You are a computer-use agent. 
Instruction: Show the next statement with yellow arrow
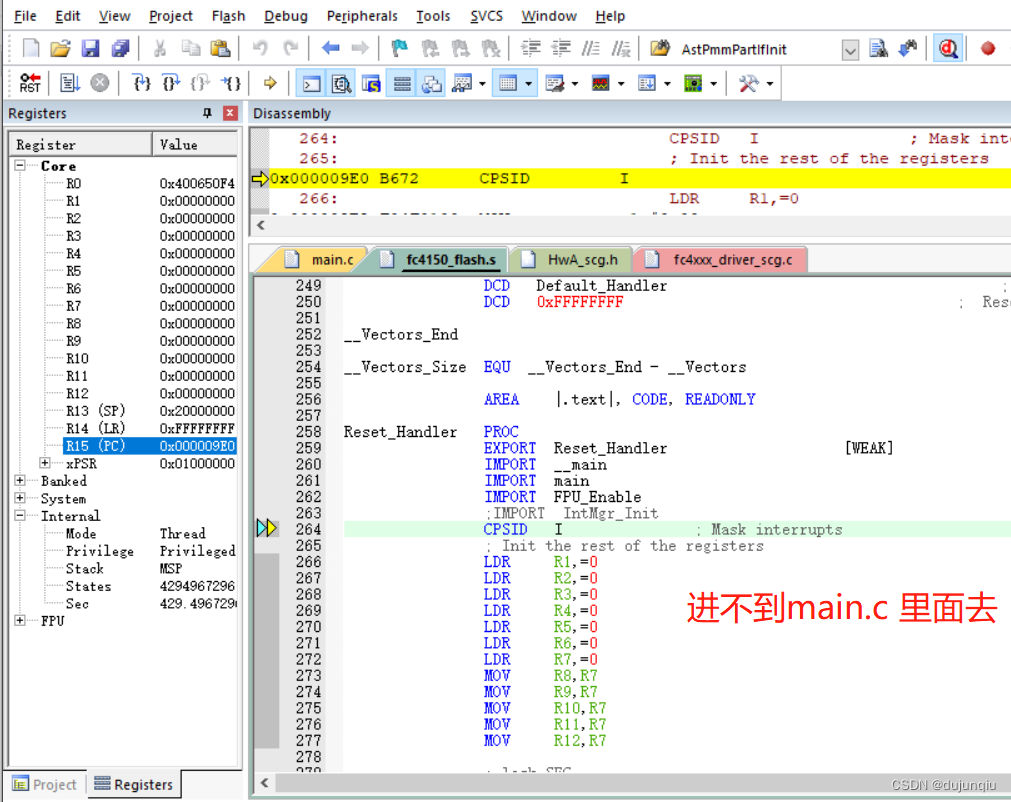[x=270, y=83]
